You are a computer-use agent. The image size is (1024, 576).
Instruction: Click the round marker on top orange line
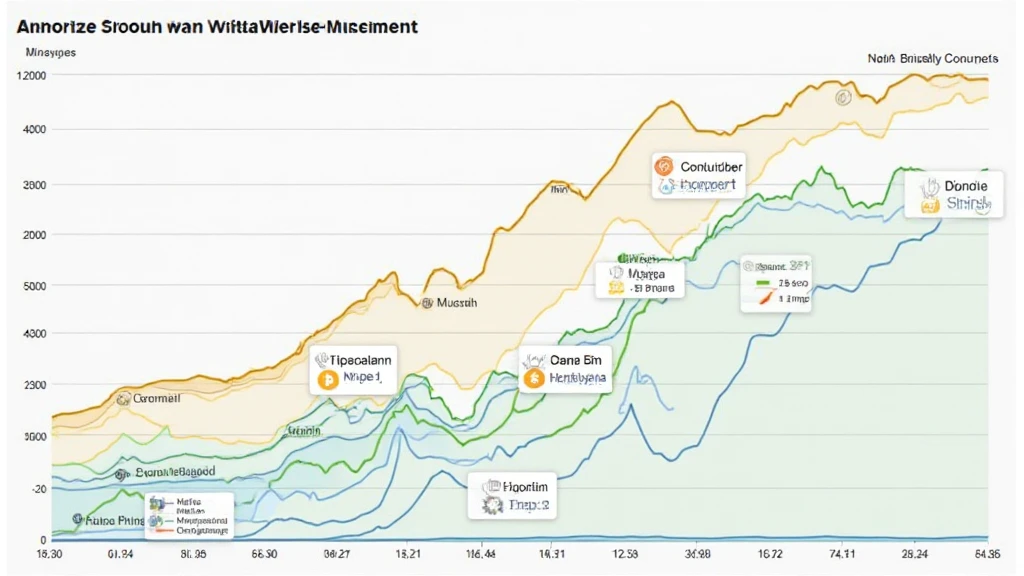[842, 98]
